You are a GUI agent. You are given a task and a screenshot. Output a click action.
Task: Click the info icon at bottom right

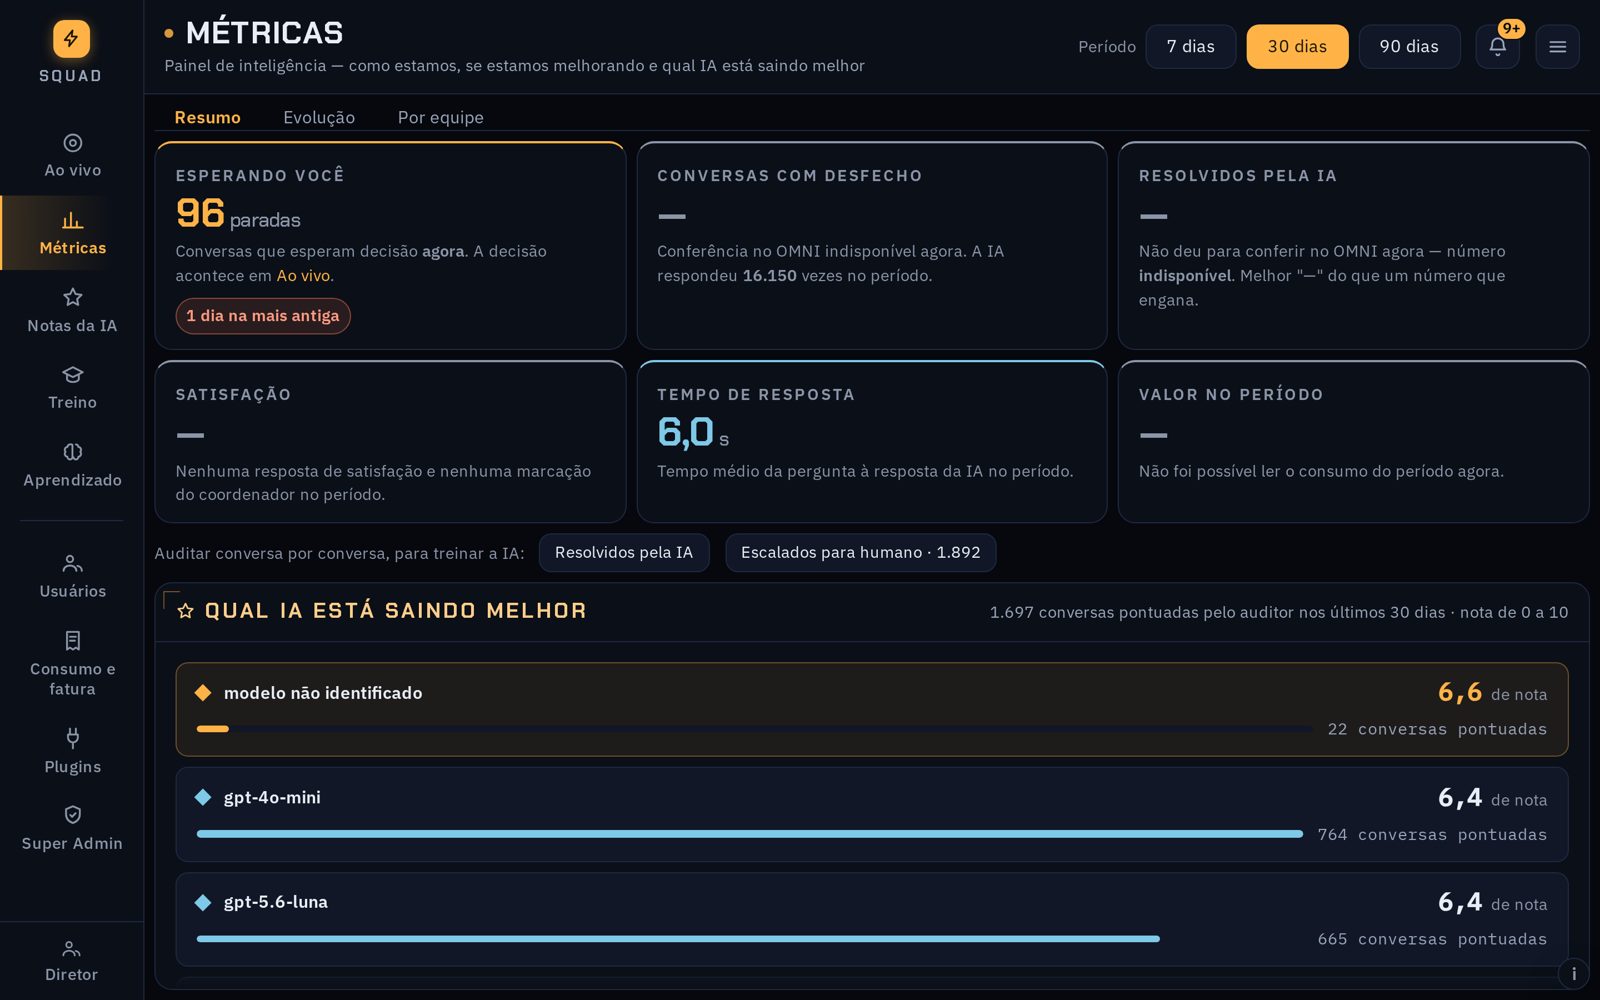(1574, 974)
